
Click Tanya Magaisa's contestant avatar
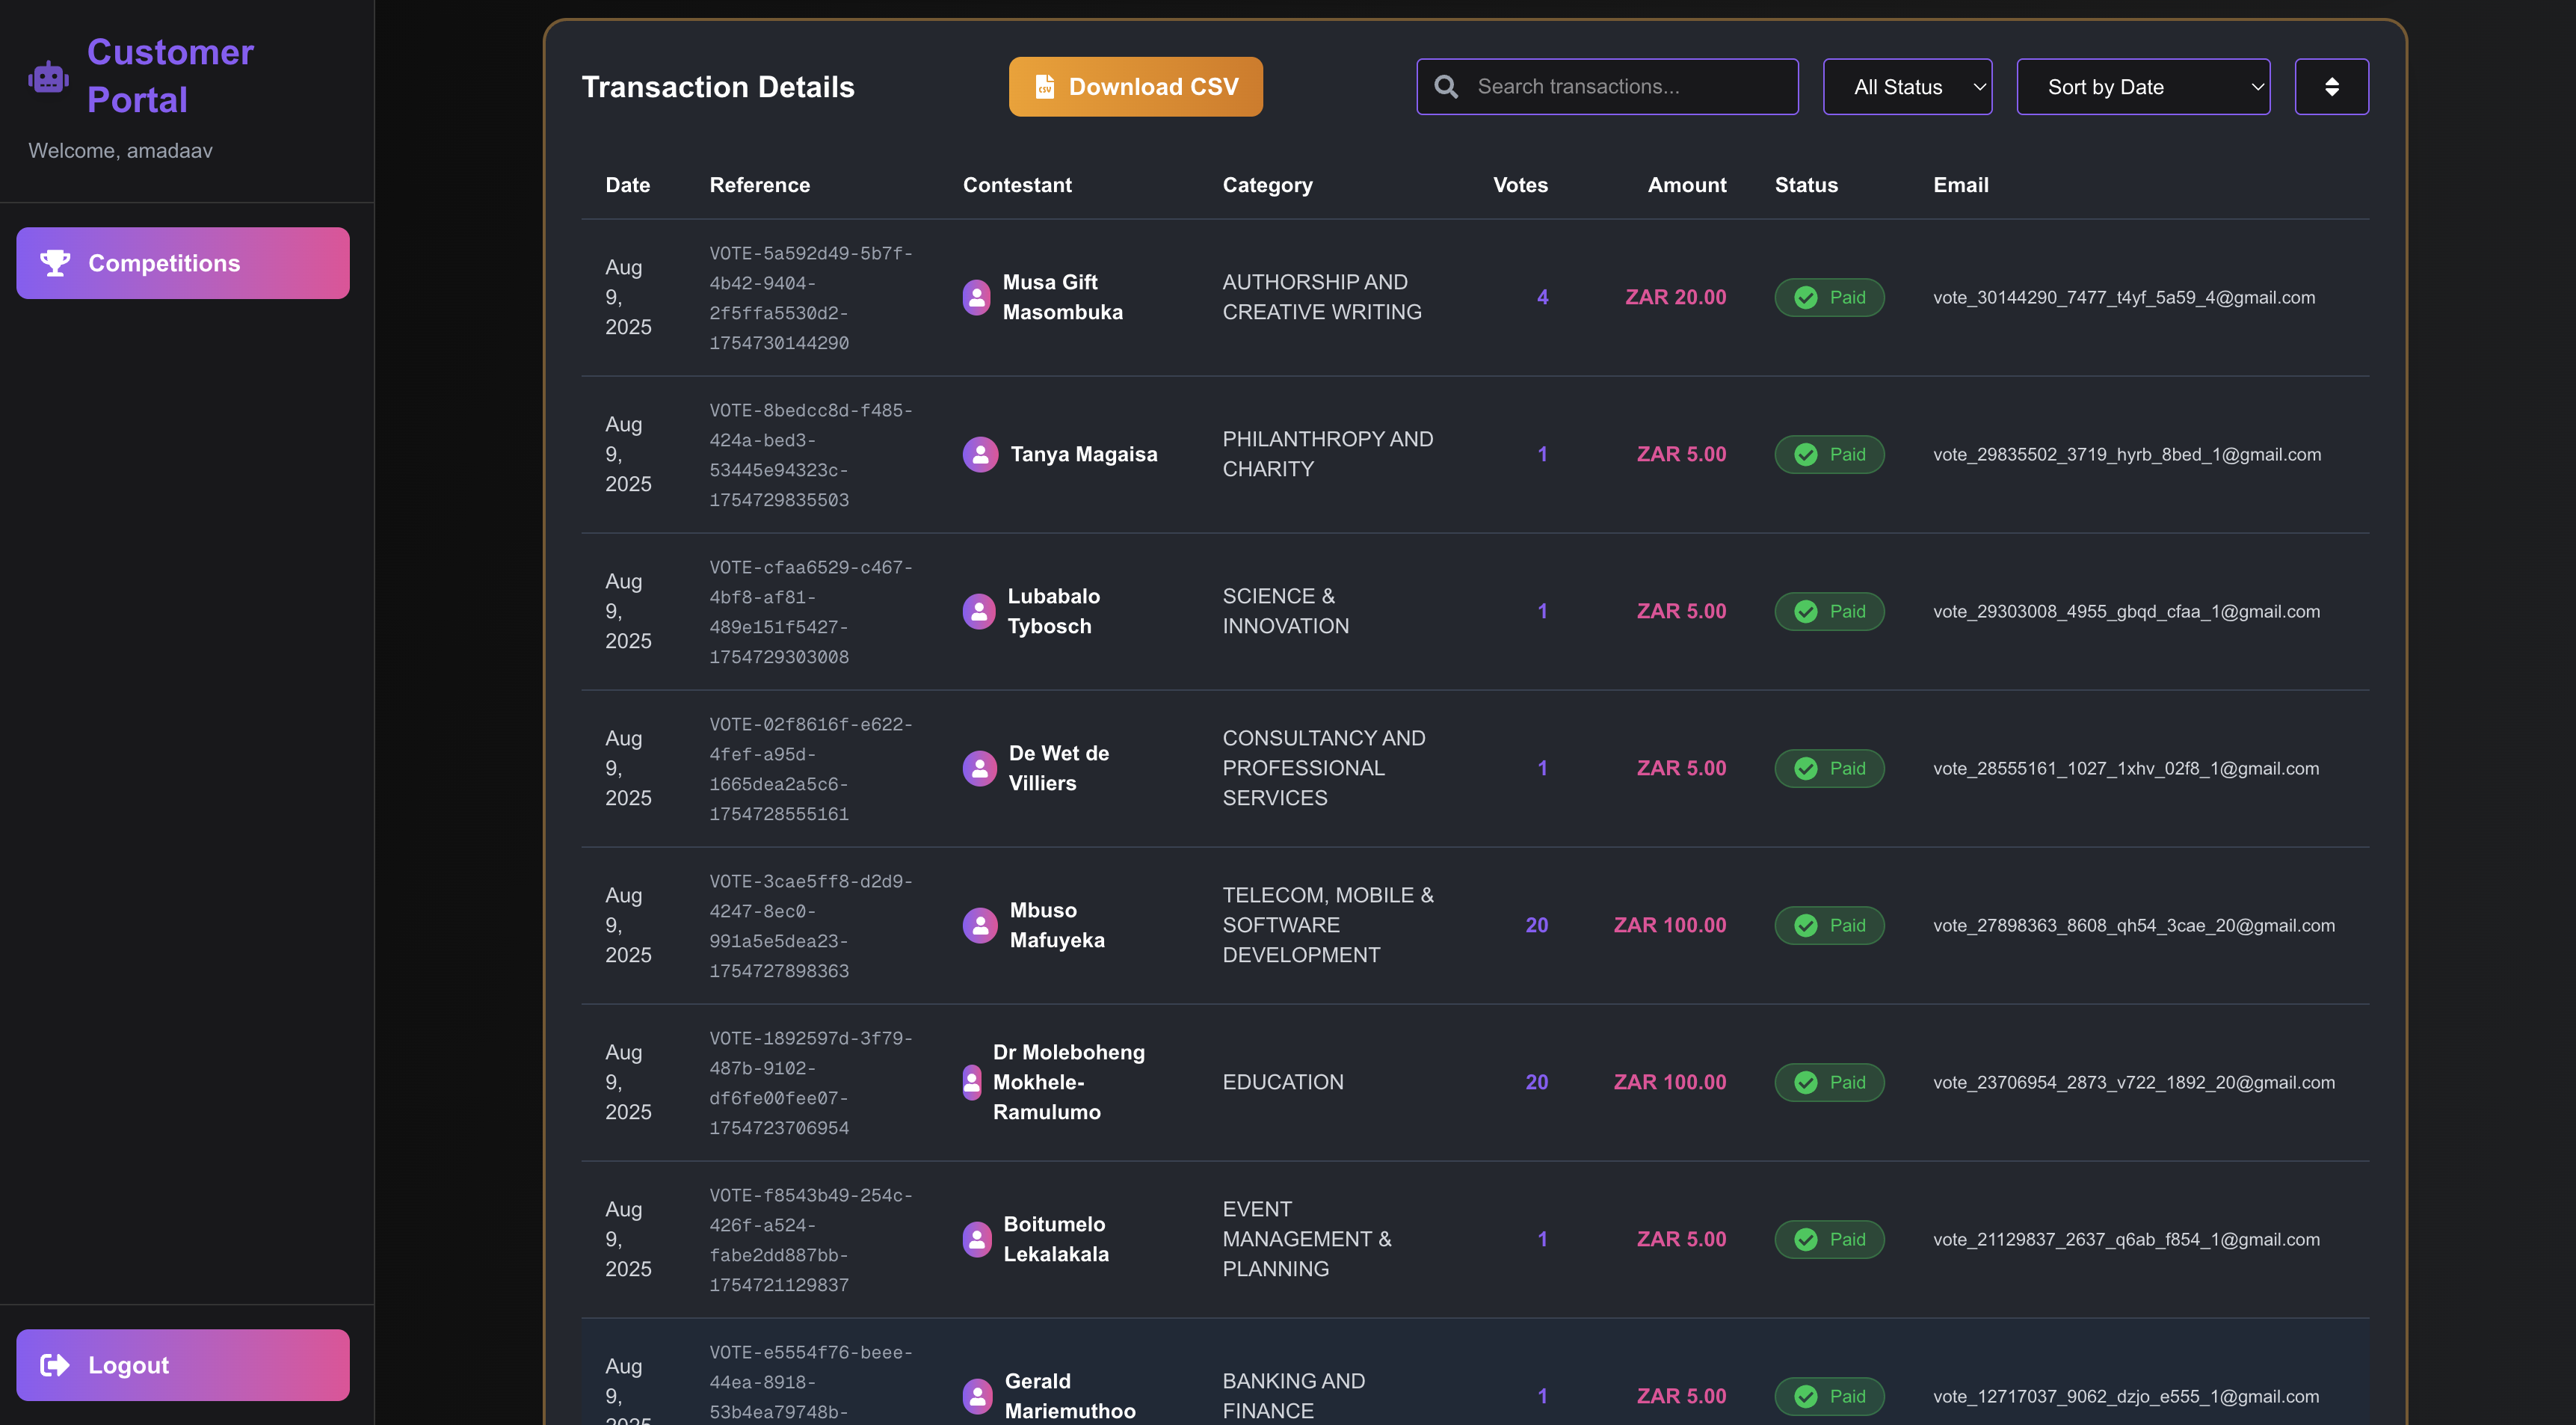click(980, 454)
